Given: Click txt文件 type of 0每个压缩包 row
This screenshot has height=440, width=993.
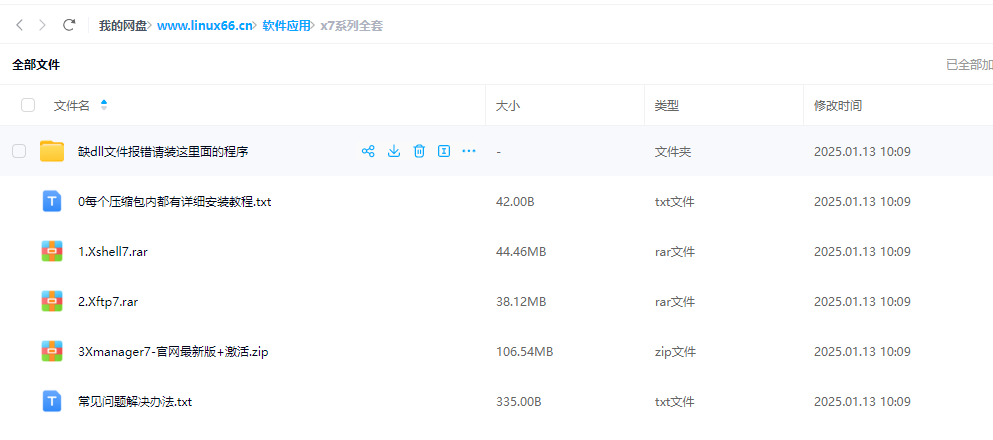Looking at the screenshot, I should [x=674, y=202].
